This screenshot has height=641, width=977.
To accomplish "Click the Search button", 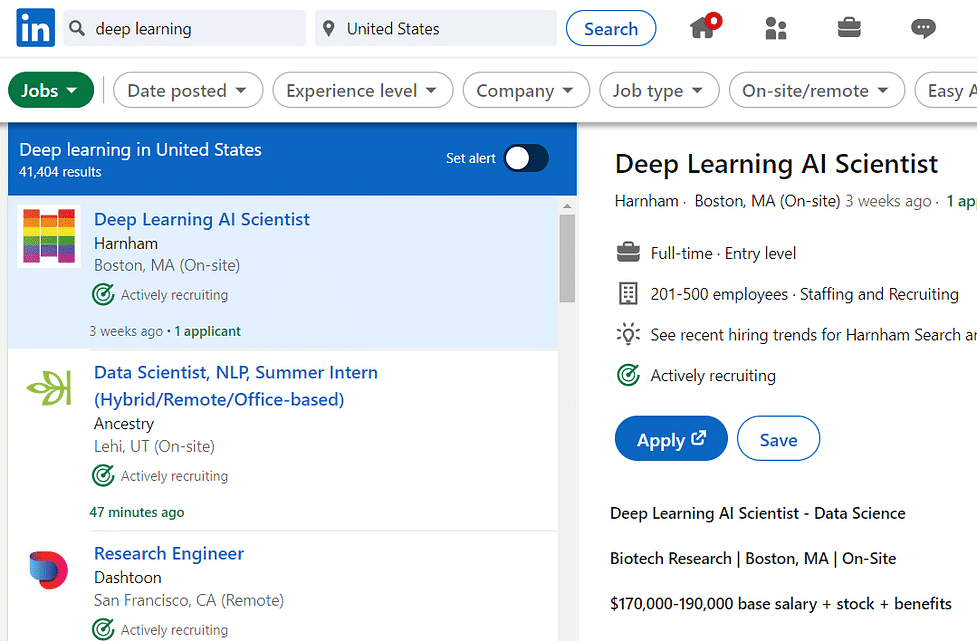I will pyautogui.click(x=611, y=28).
